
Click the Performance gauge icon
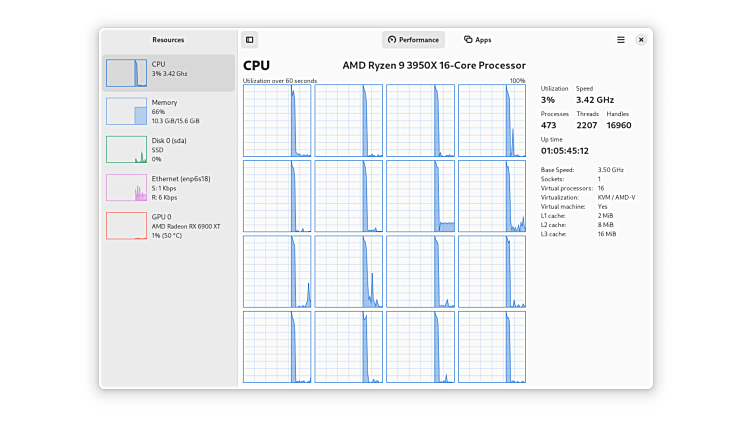tap(392, 40)
